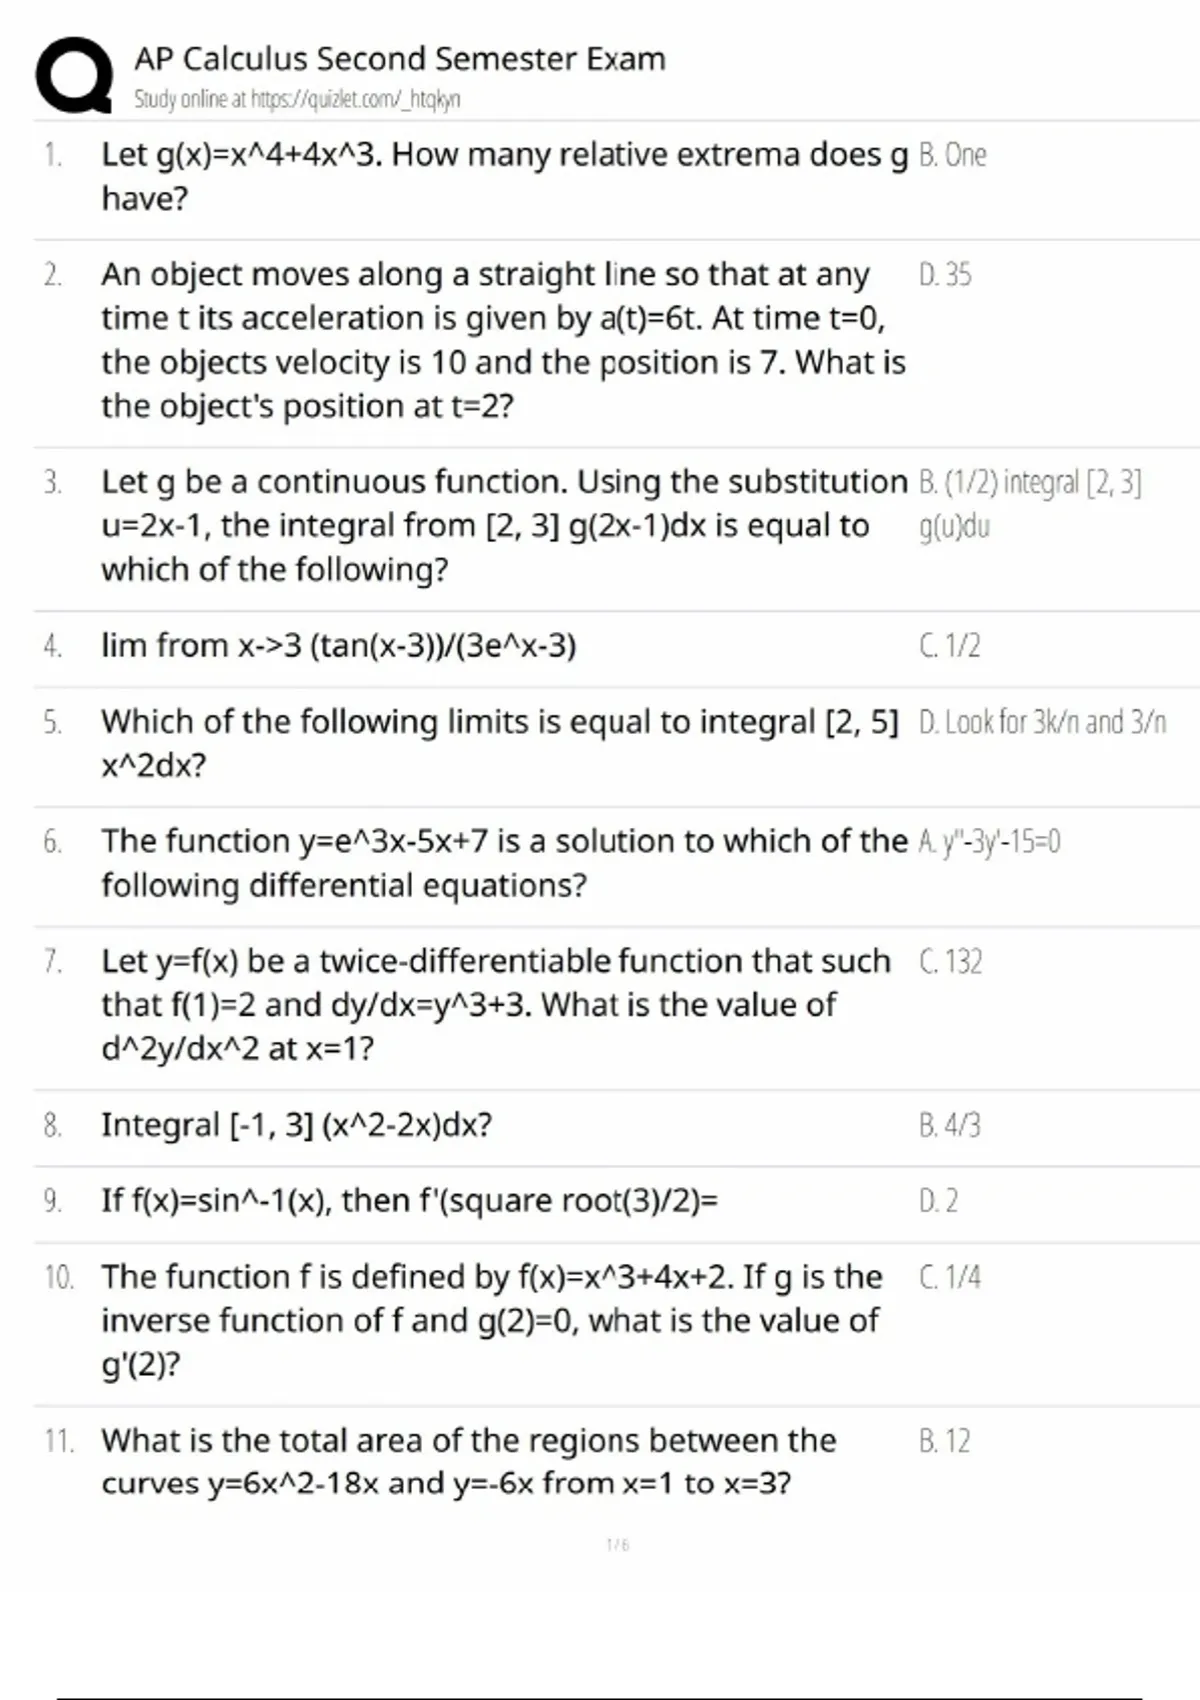1200x1700 pixels.
Task: Click the page number 1/6 indicator
Action: (618, 1545)
